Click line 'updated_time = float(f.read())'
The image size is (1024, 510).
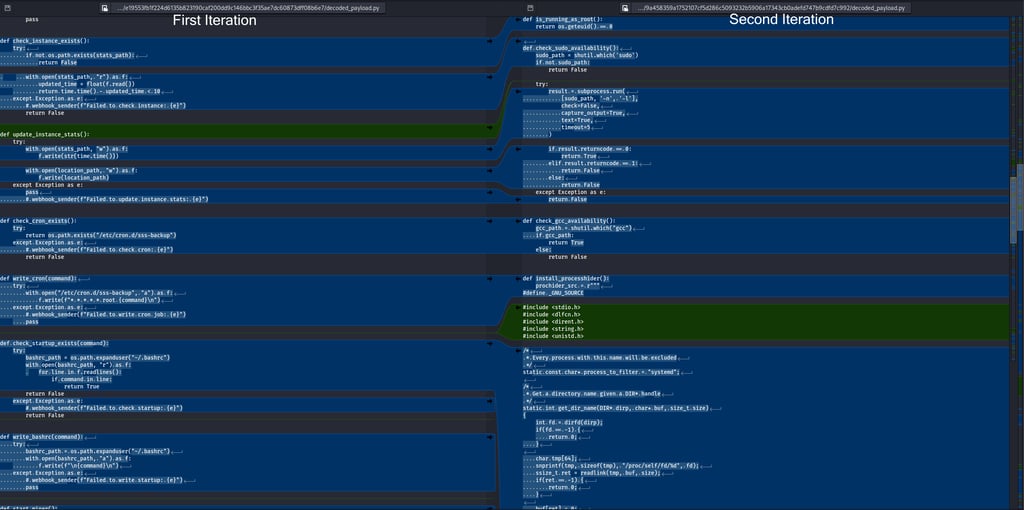(86, 84)
